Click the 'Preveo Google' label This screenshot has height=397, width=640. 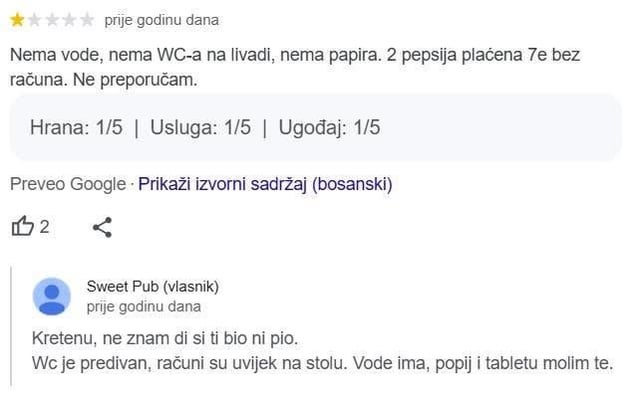[x=68, y=184]
